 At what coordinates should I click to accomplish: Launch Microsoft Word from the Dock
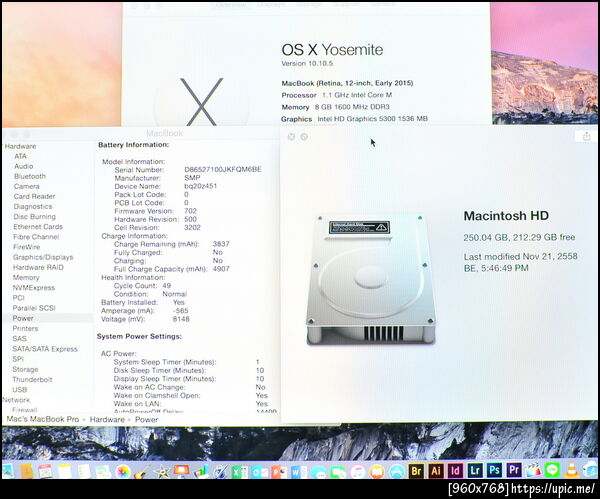click(298, 471)
